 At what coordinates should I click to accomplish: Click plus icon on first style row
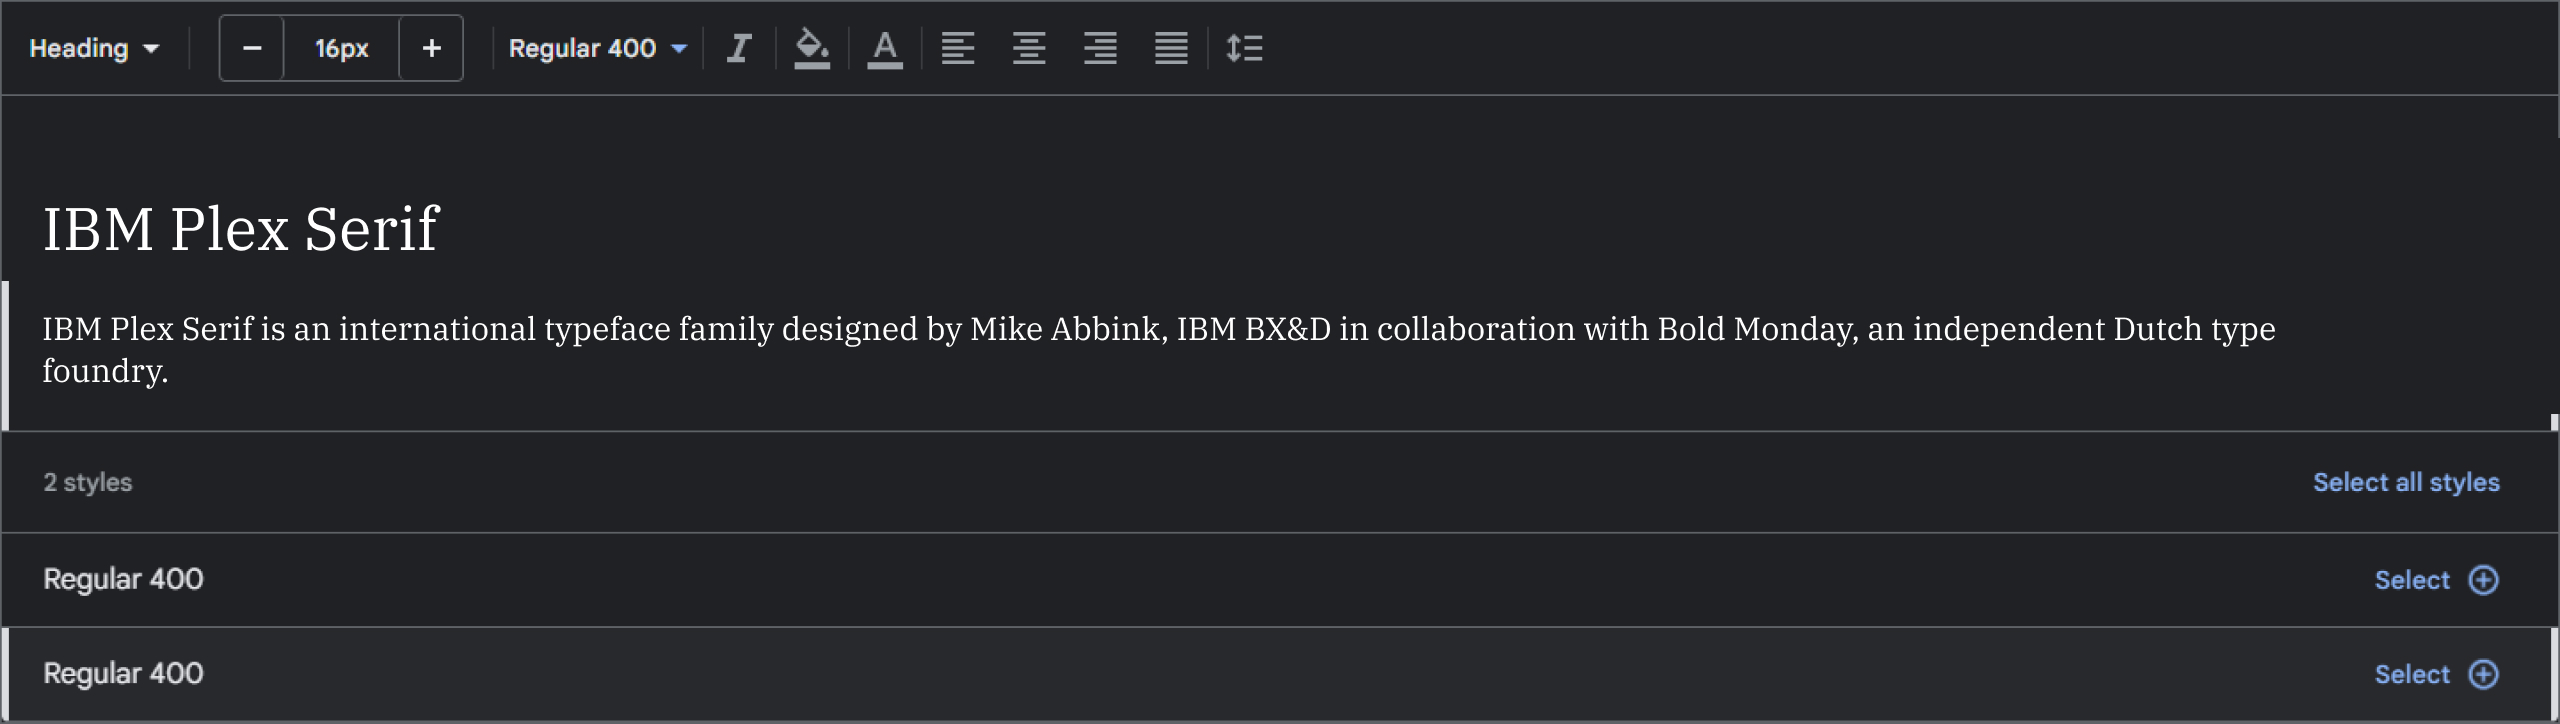(x=2483, y=580)
